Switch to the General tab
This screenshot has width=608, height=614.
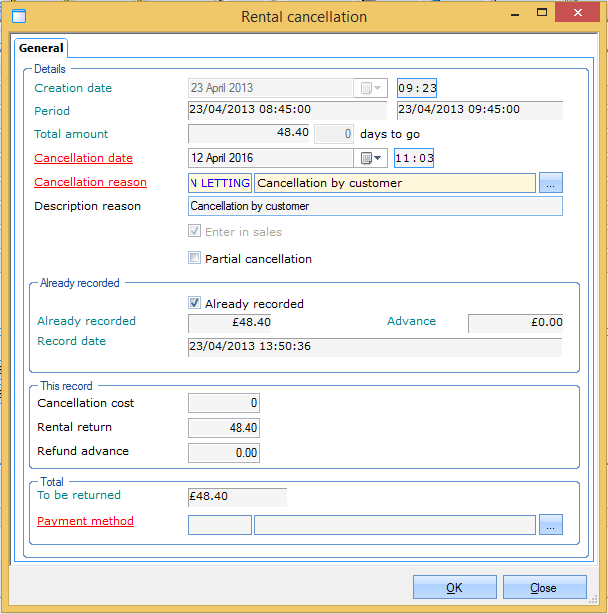41,48
